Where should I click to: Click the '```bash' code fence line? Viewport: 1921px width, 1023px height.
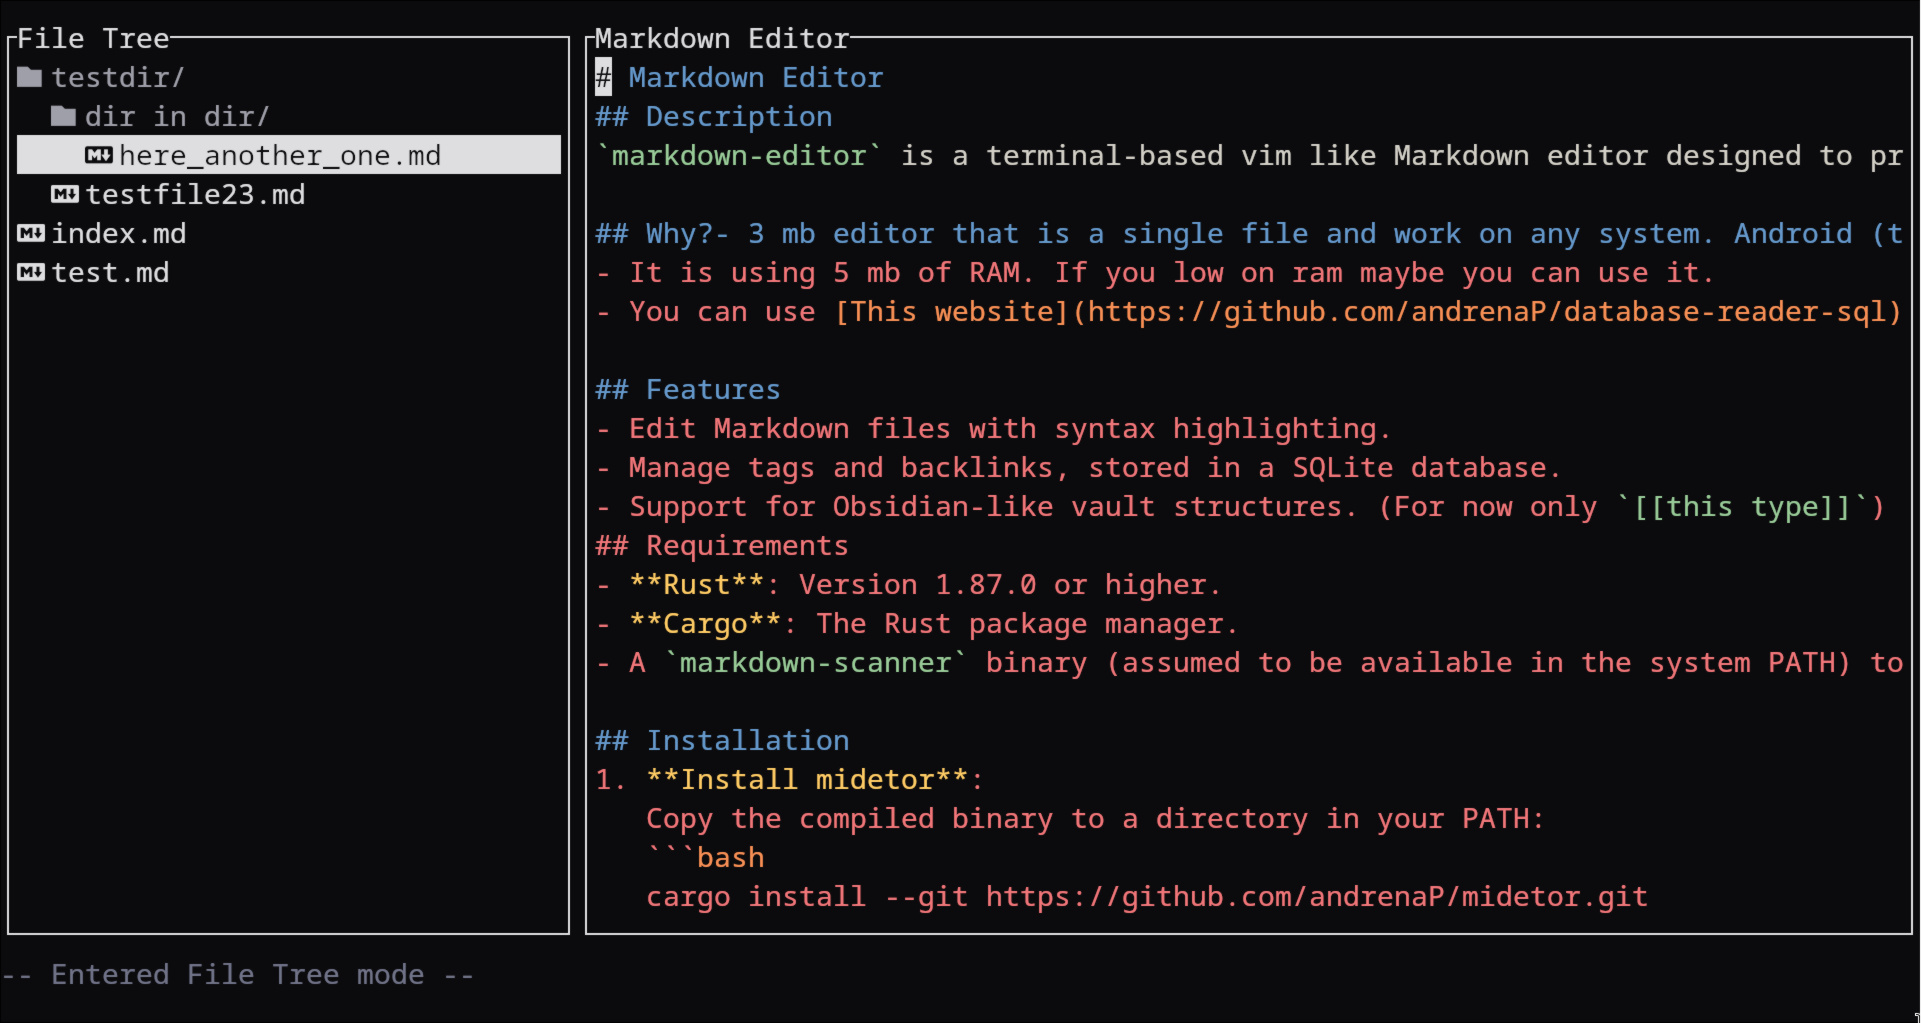[x=705, y=857]
